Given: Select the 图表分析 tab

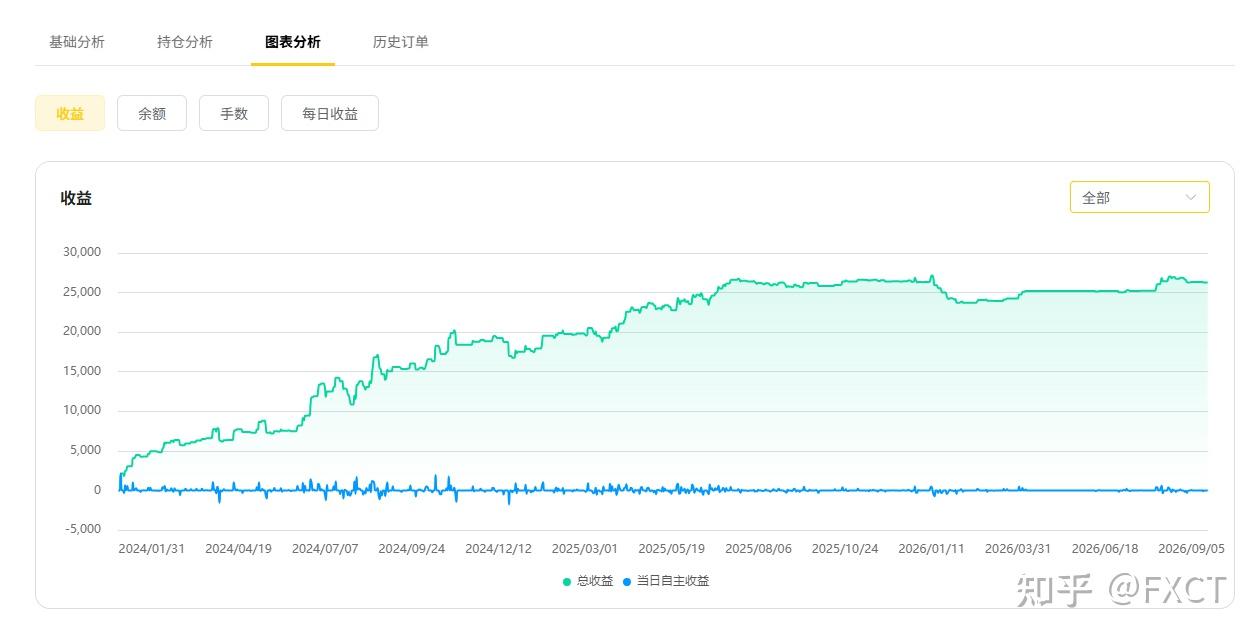Looking at the screenshot, I should [x=293, y=42].
